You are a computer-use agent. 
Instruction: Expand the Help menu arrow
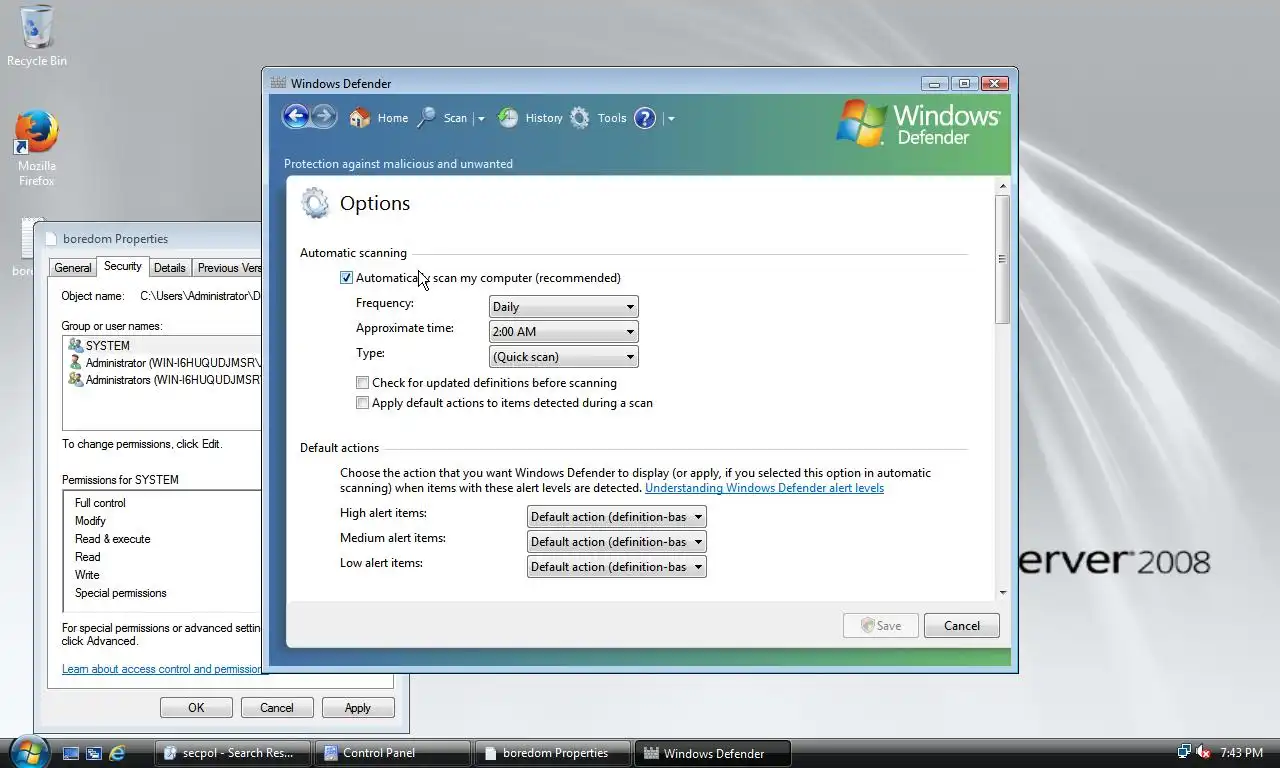point(670,119)
